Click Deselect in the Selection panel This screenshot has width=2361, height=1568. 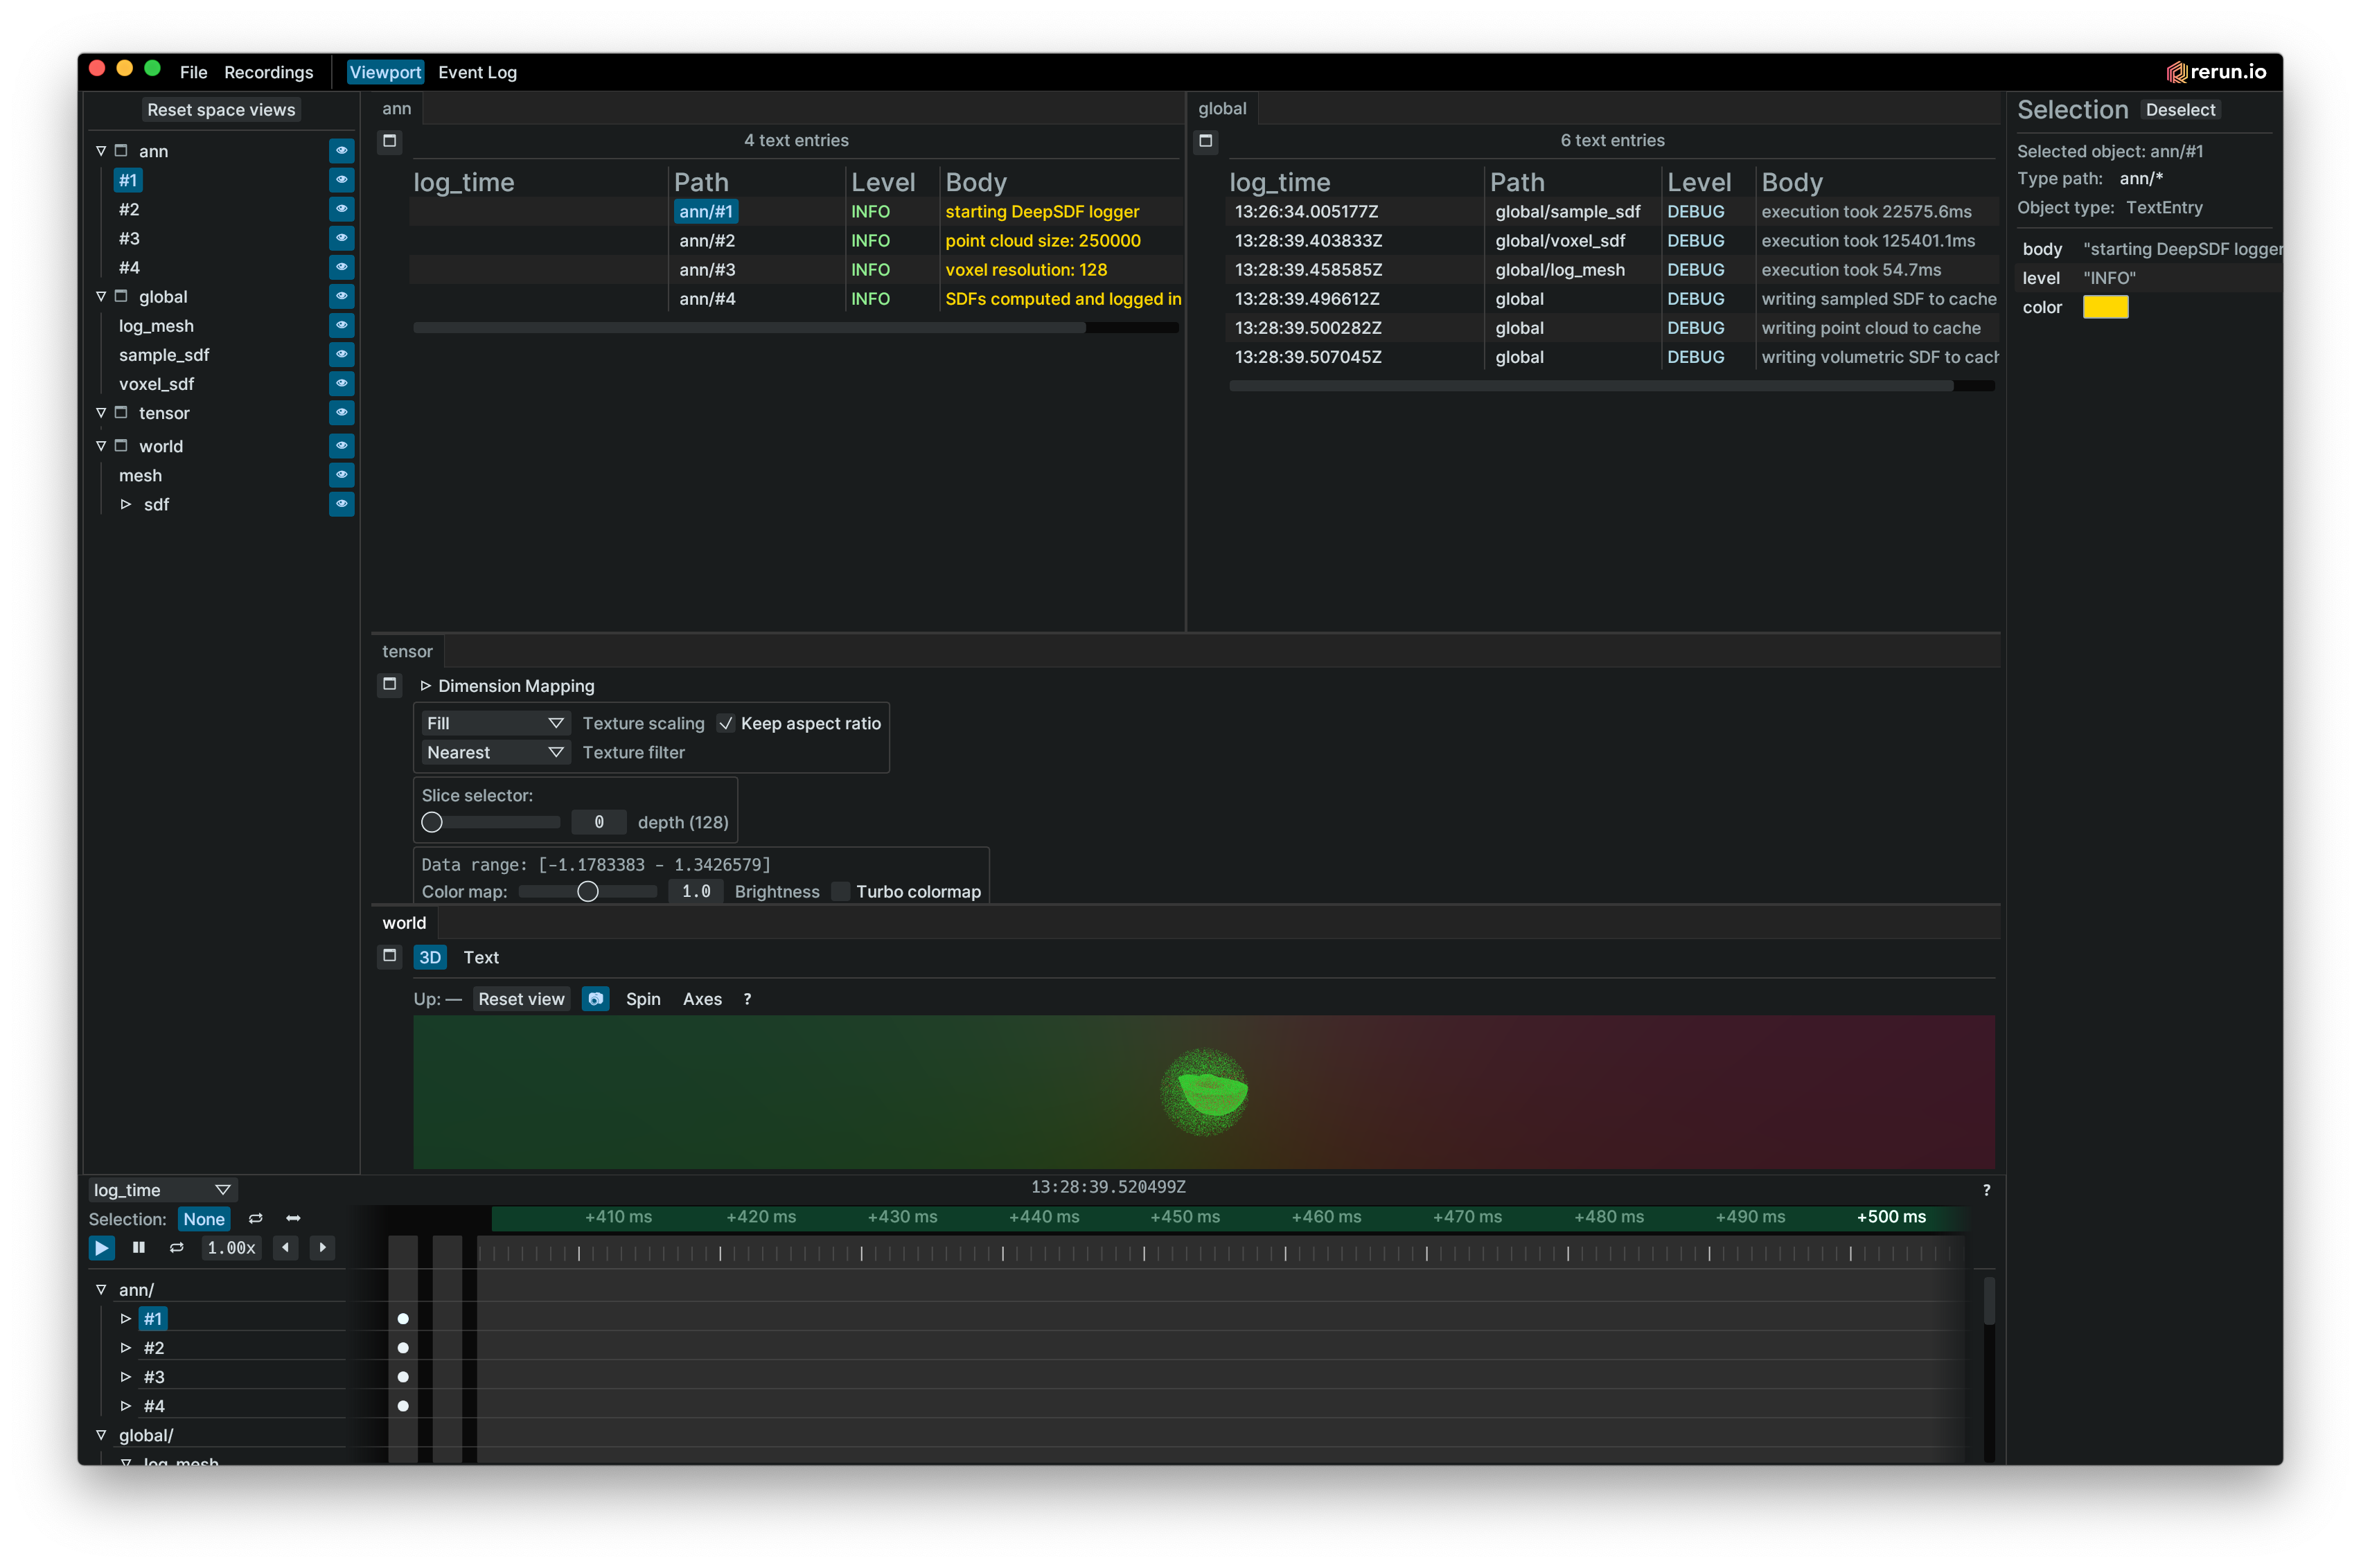coord(2180,110)
